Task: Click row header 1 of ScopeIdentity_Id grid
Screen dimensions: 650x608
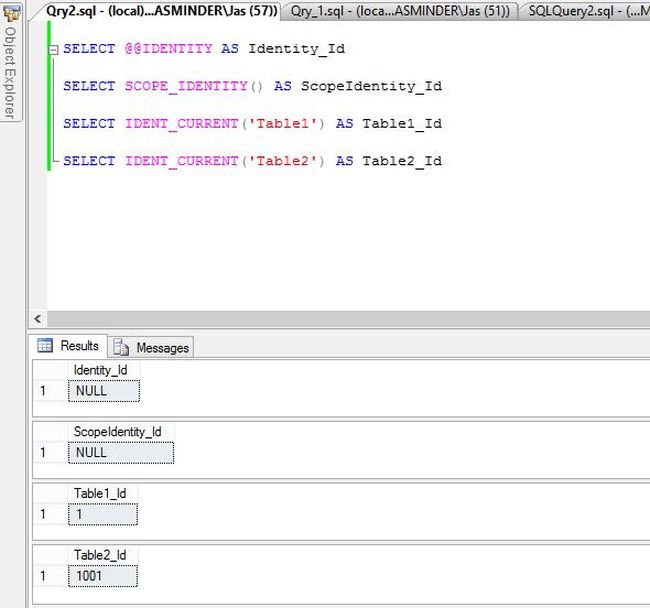Action: [x=50, y=453]
